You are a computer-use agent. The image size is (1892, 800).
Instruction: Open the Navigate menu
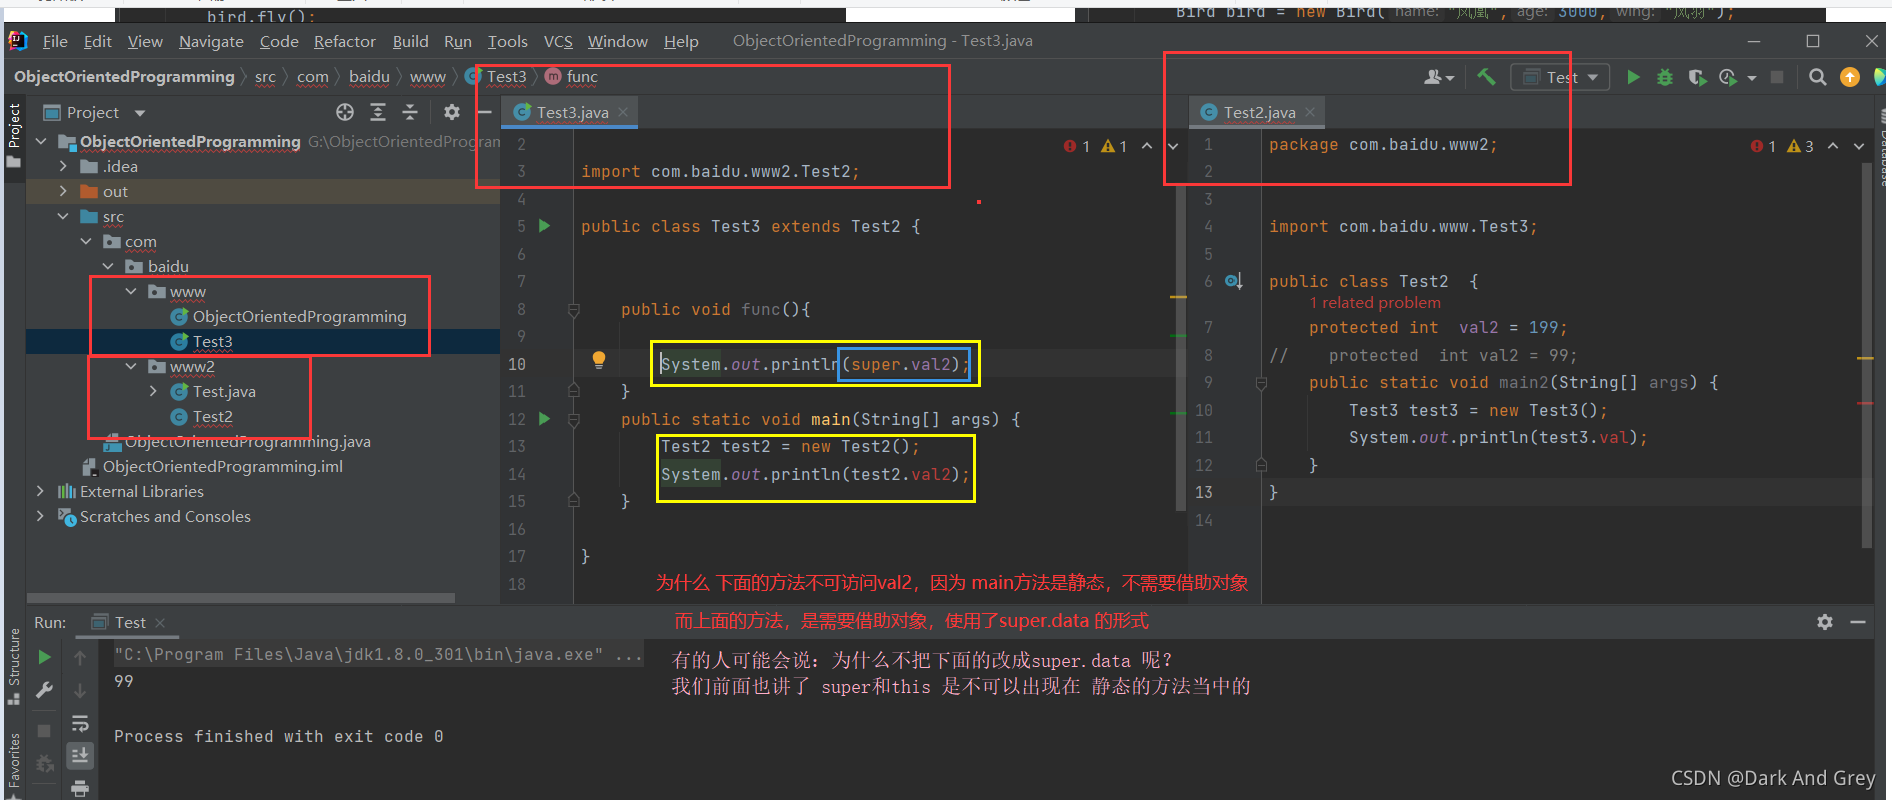211,41
